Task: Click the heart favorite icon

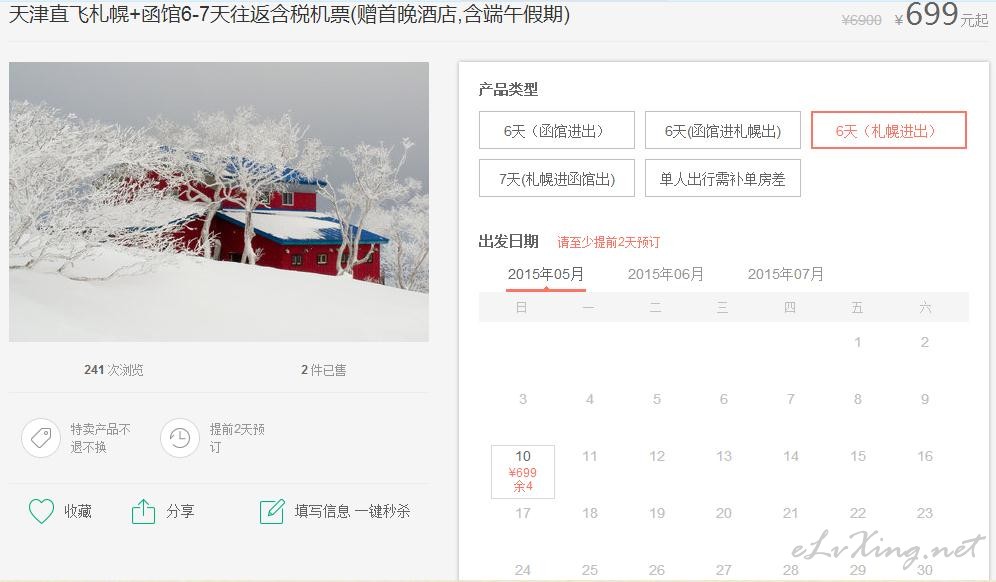Action: coord(41,511)
